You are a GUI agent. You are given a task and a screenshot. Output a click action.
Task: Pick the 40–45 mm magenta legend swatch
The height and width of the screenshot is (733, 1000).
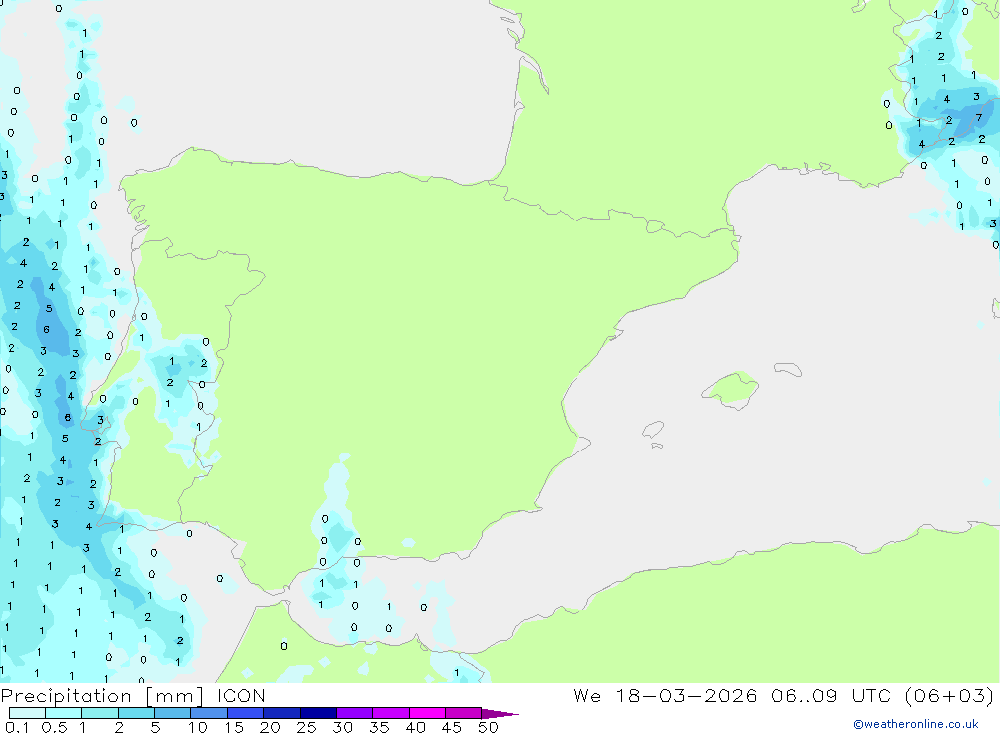coord(427,713)
